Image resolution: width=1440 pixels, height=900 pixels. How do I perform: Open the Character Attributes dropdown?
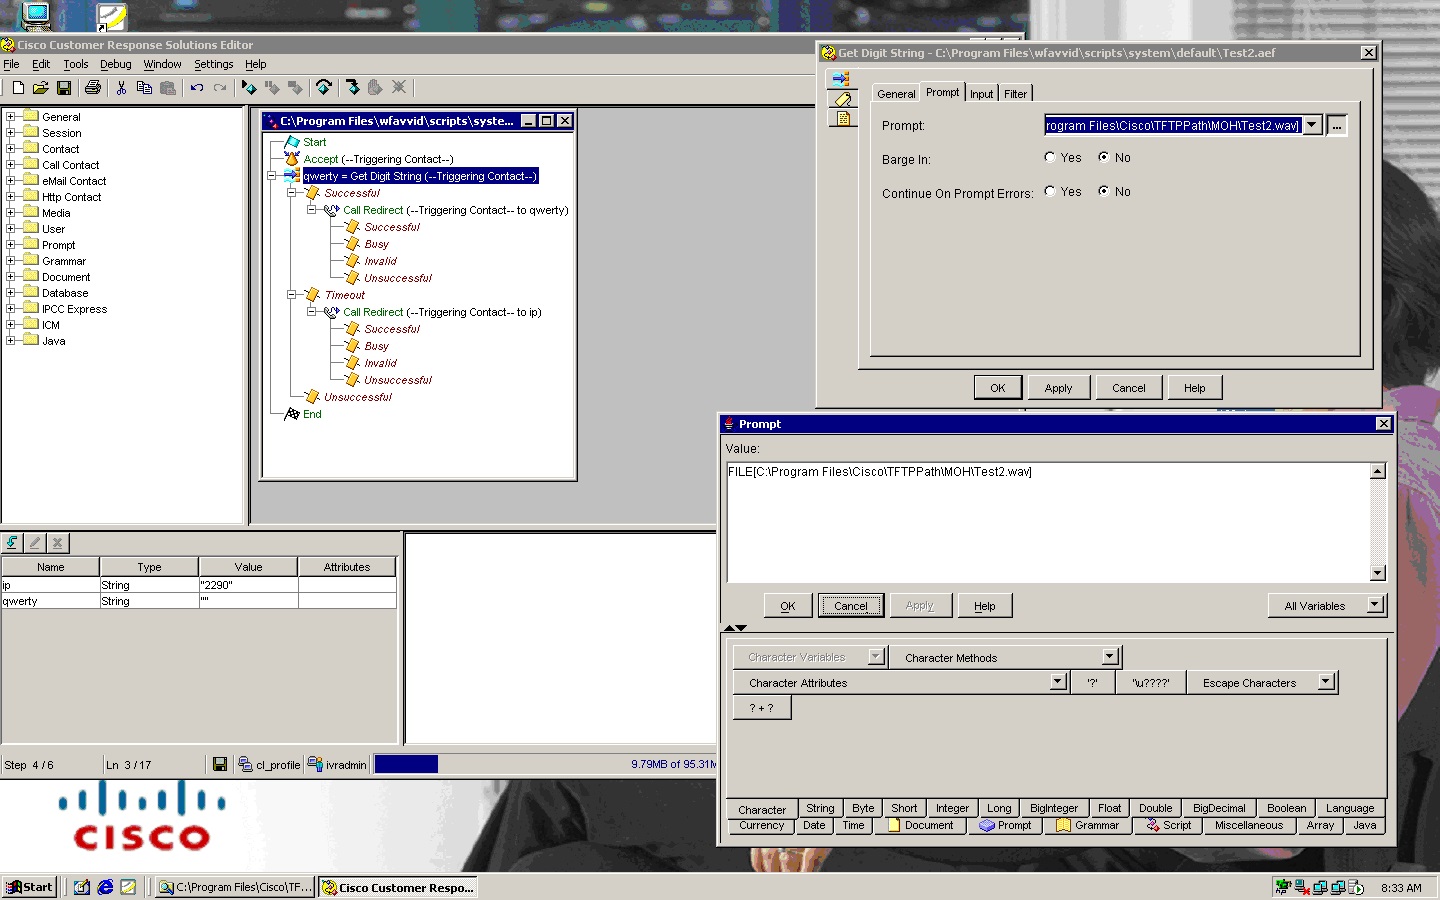(1059, 682)
